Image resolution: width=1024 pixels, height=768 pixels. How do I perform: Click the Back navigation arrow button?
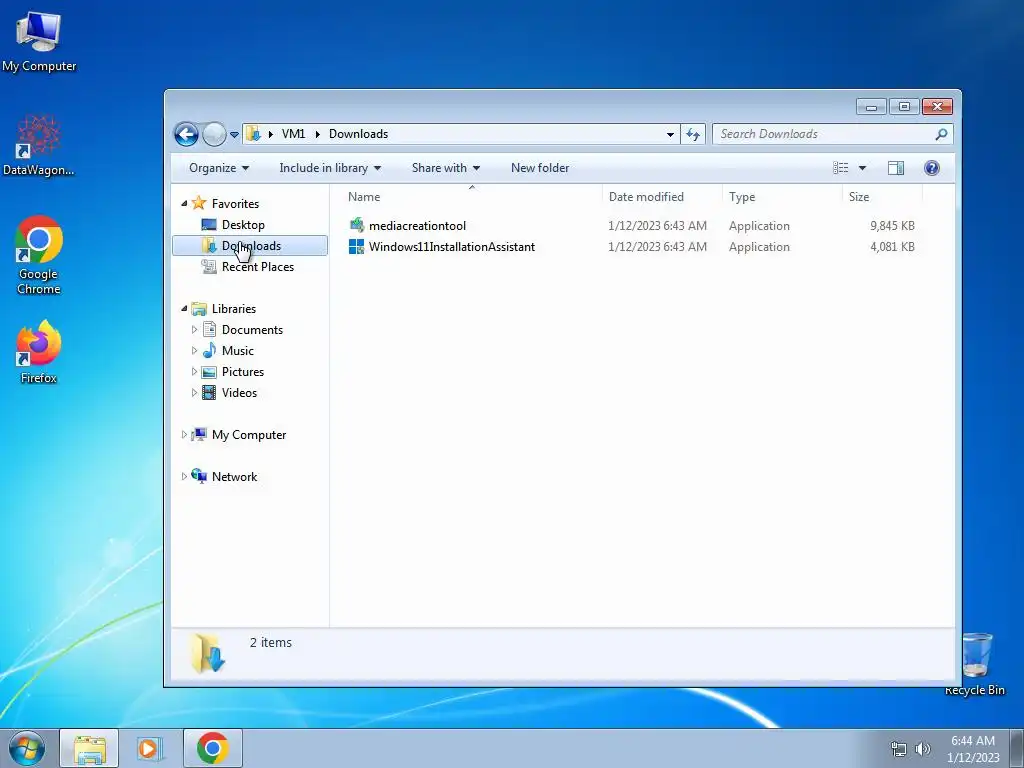point(186,135)
